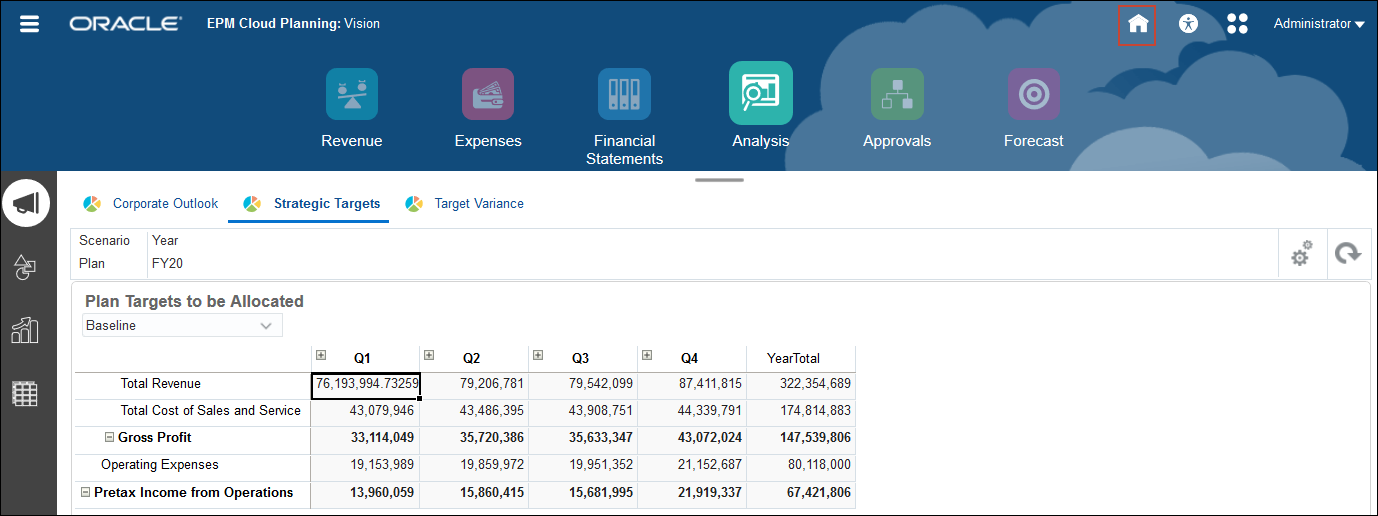Select Total Revenue Q4 value 87,411,815
This screenshot has width=1378, height=516.
(692, 384)
